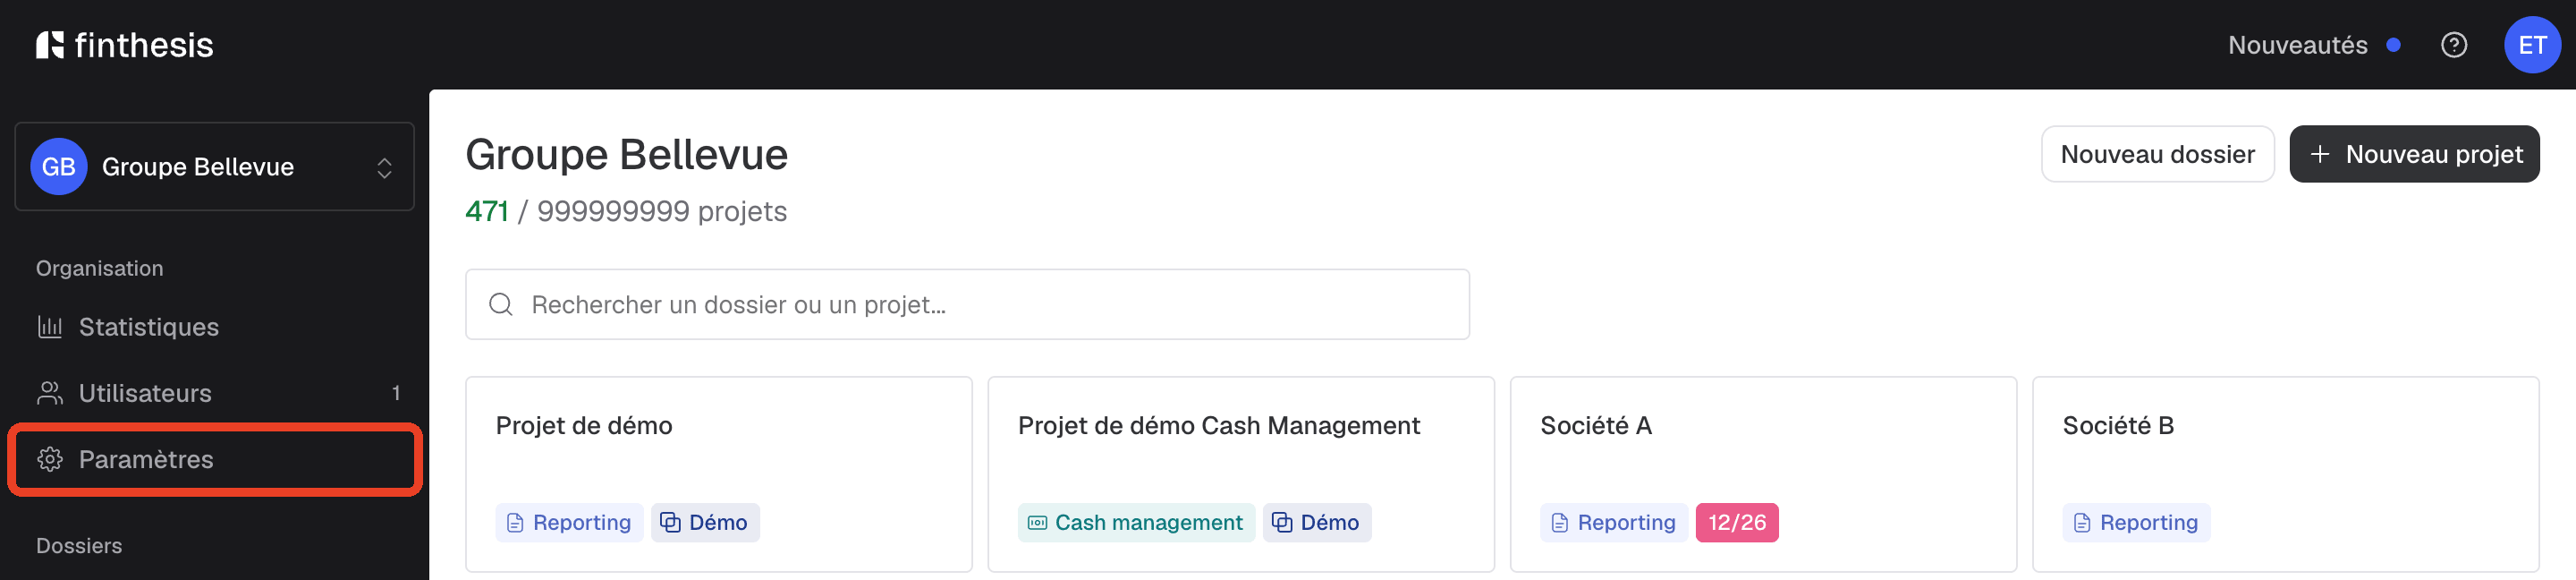Screen dimensions: 2576x580
Task: Open Statistiques in the sidebar
Action: 214,326
